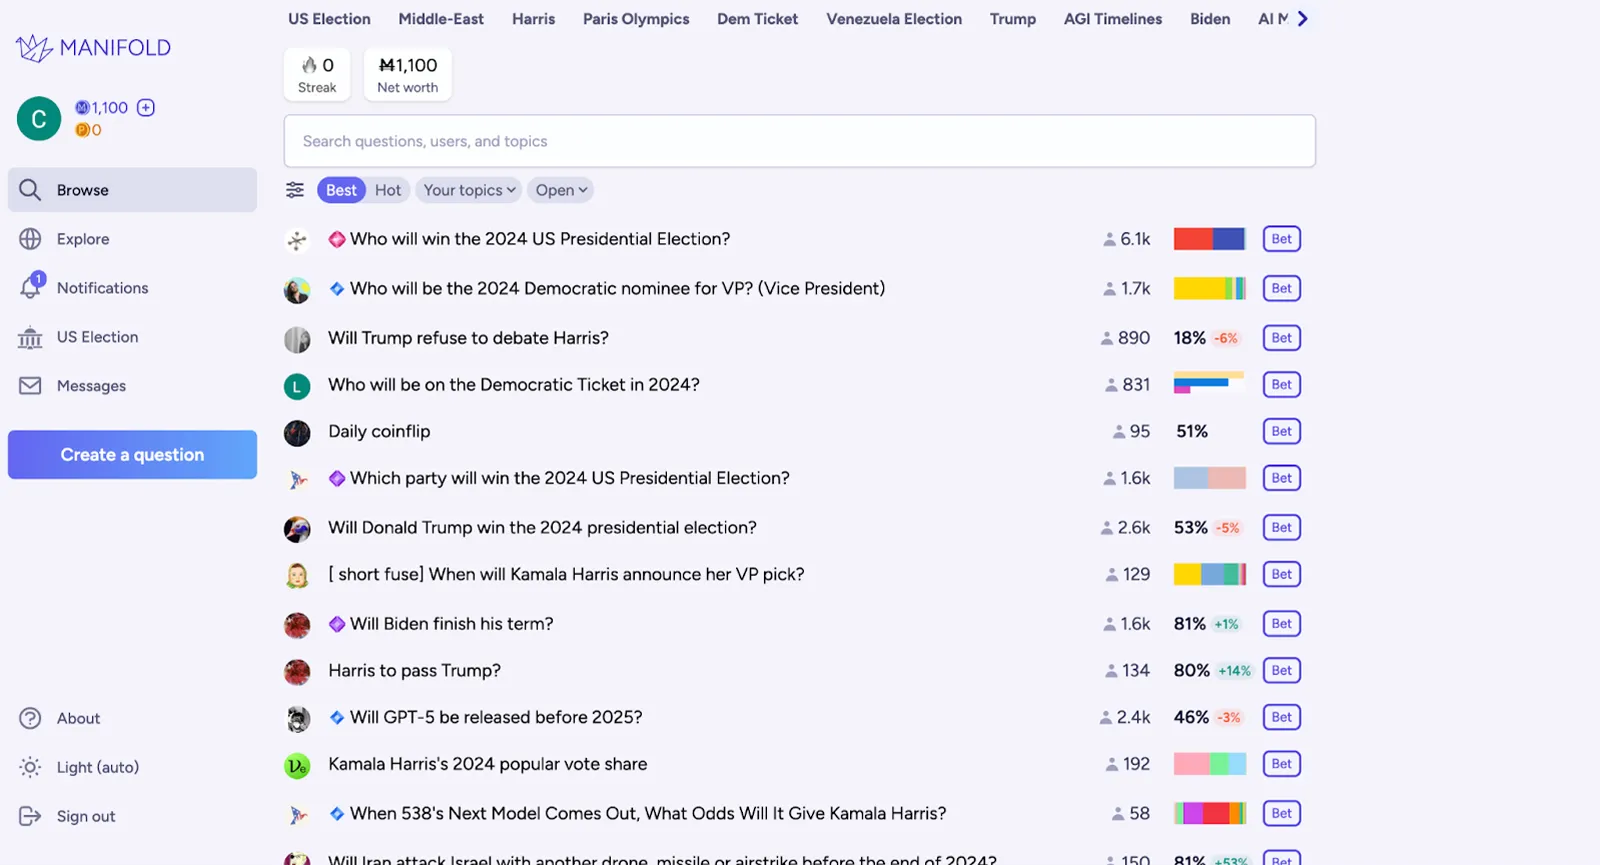This screenshot has width=1600, height=865.
Task: Select the AGI Timelines topic tab
Action: tap(1113, 19)
